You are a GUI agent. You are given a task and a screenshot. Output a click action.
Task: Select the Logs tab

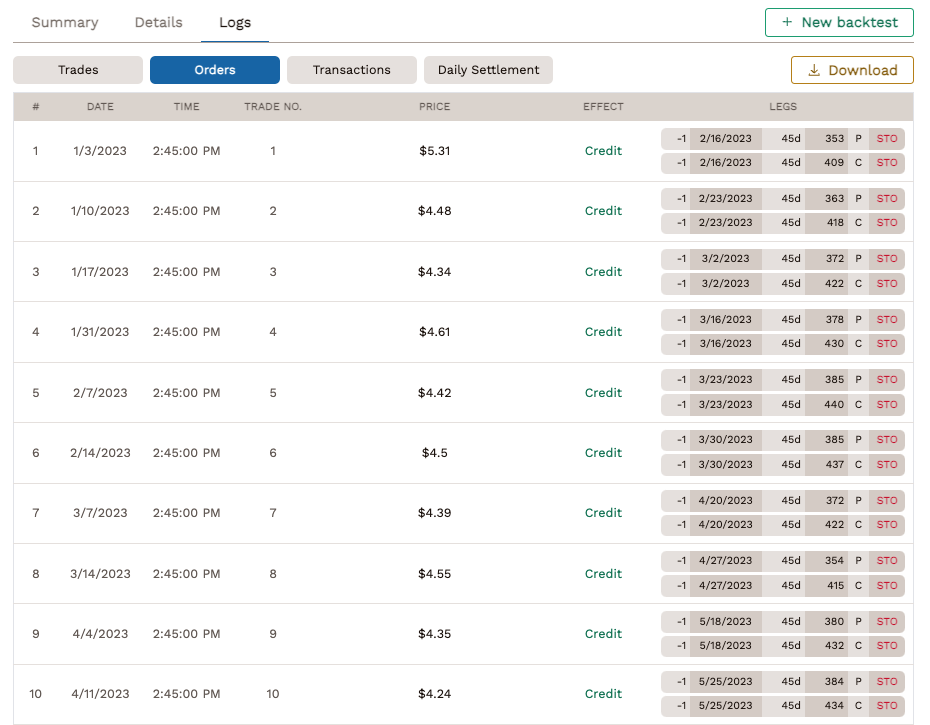click(234, 22)
